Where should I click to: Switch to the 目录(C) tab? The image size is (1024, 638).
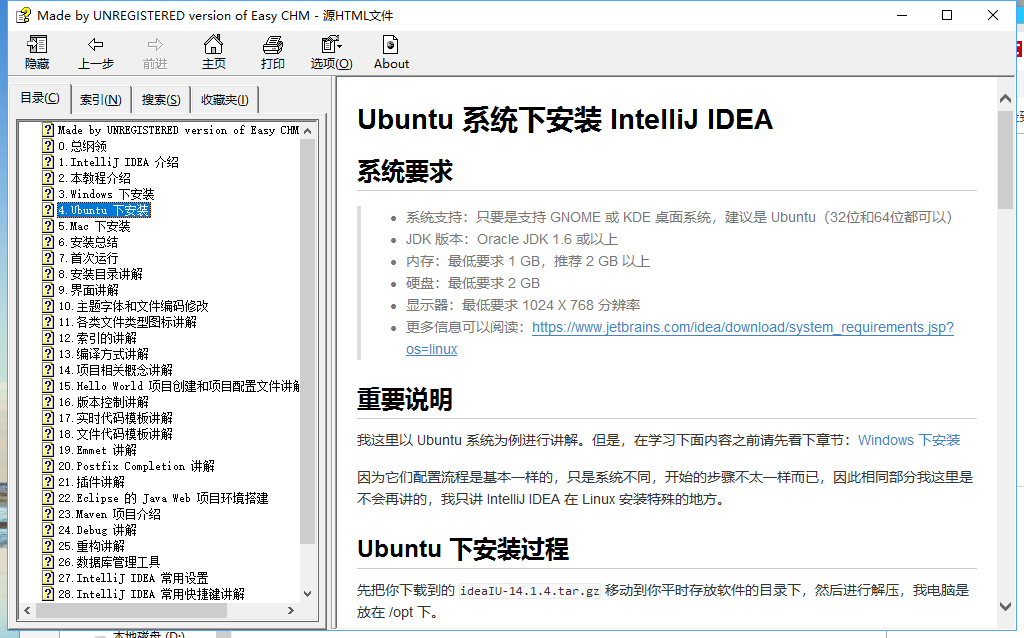tap(40, 98)
